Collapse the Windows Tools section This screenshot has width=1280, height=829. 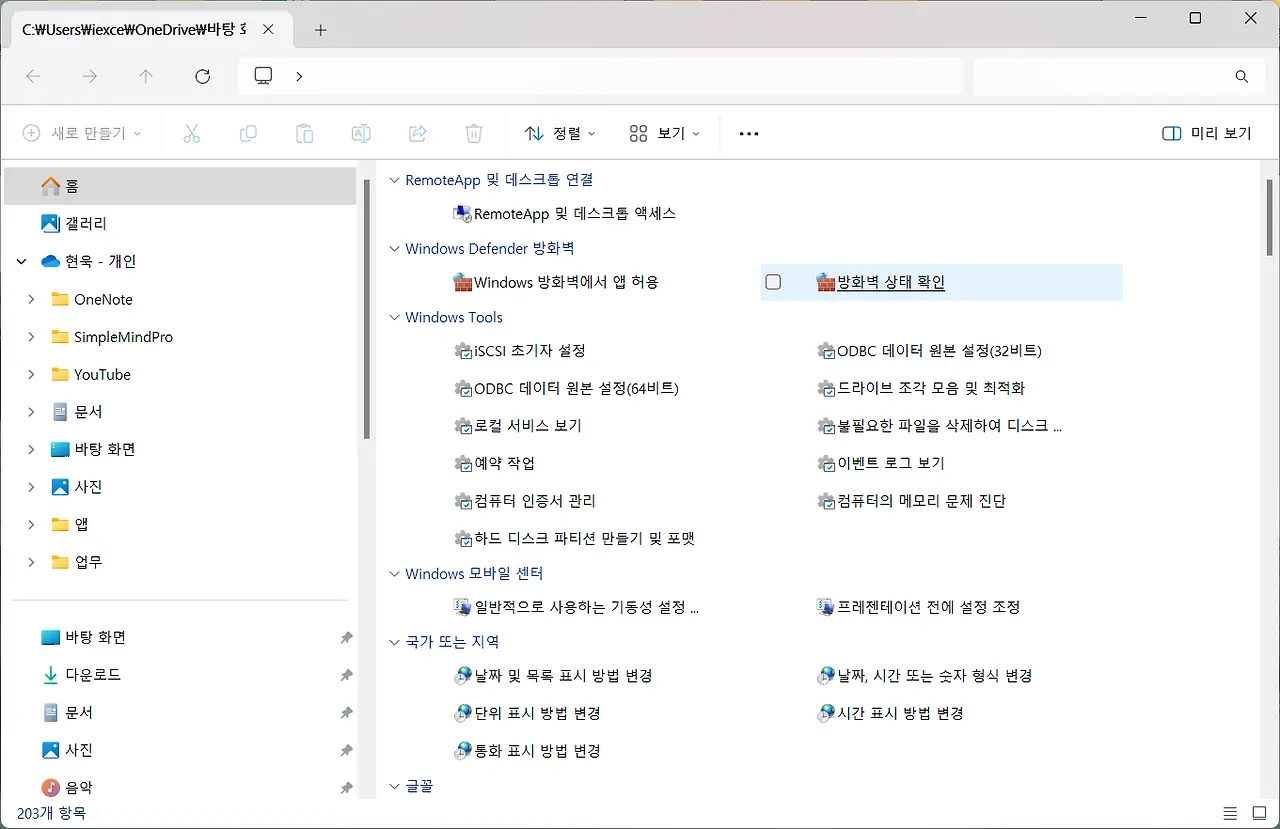pyautogui.click(x=393, y=317)
